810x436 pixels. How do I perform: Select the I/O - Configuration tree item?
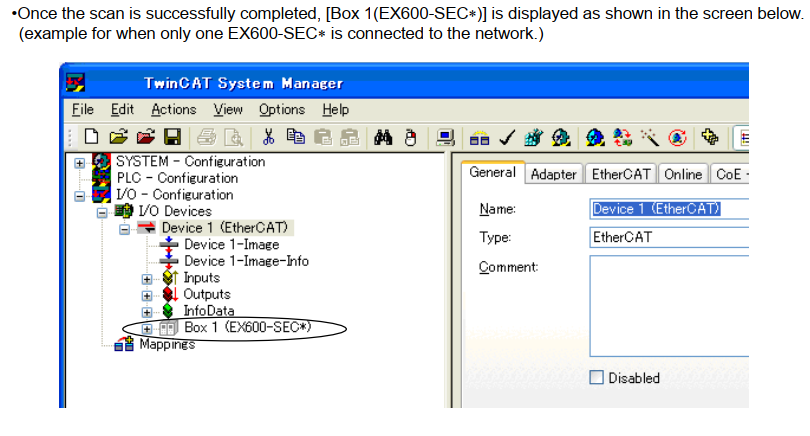(x=175, y=195)
